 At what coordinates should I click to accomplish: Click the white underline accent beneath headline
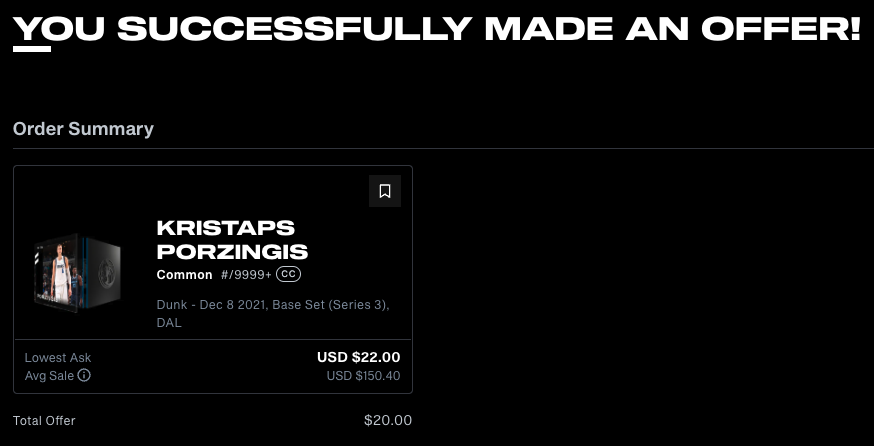tap(32, 49)
